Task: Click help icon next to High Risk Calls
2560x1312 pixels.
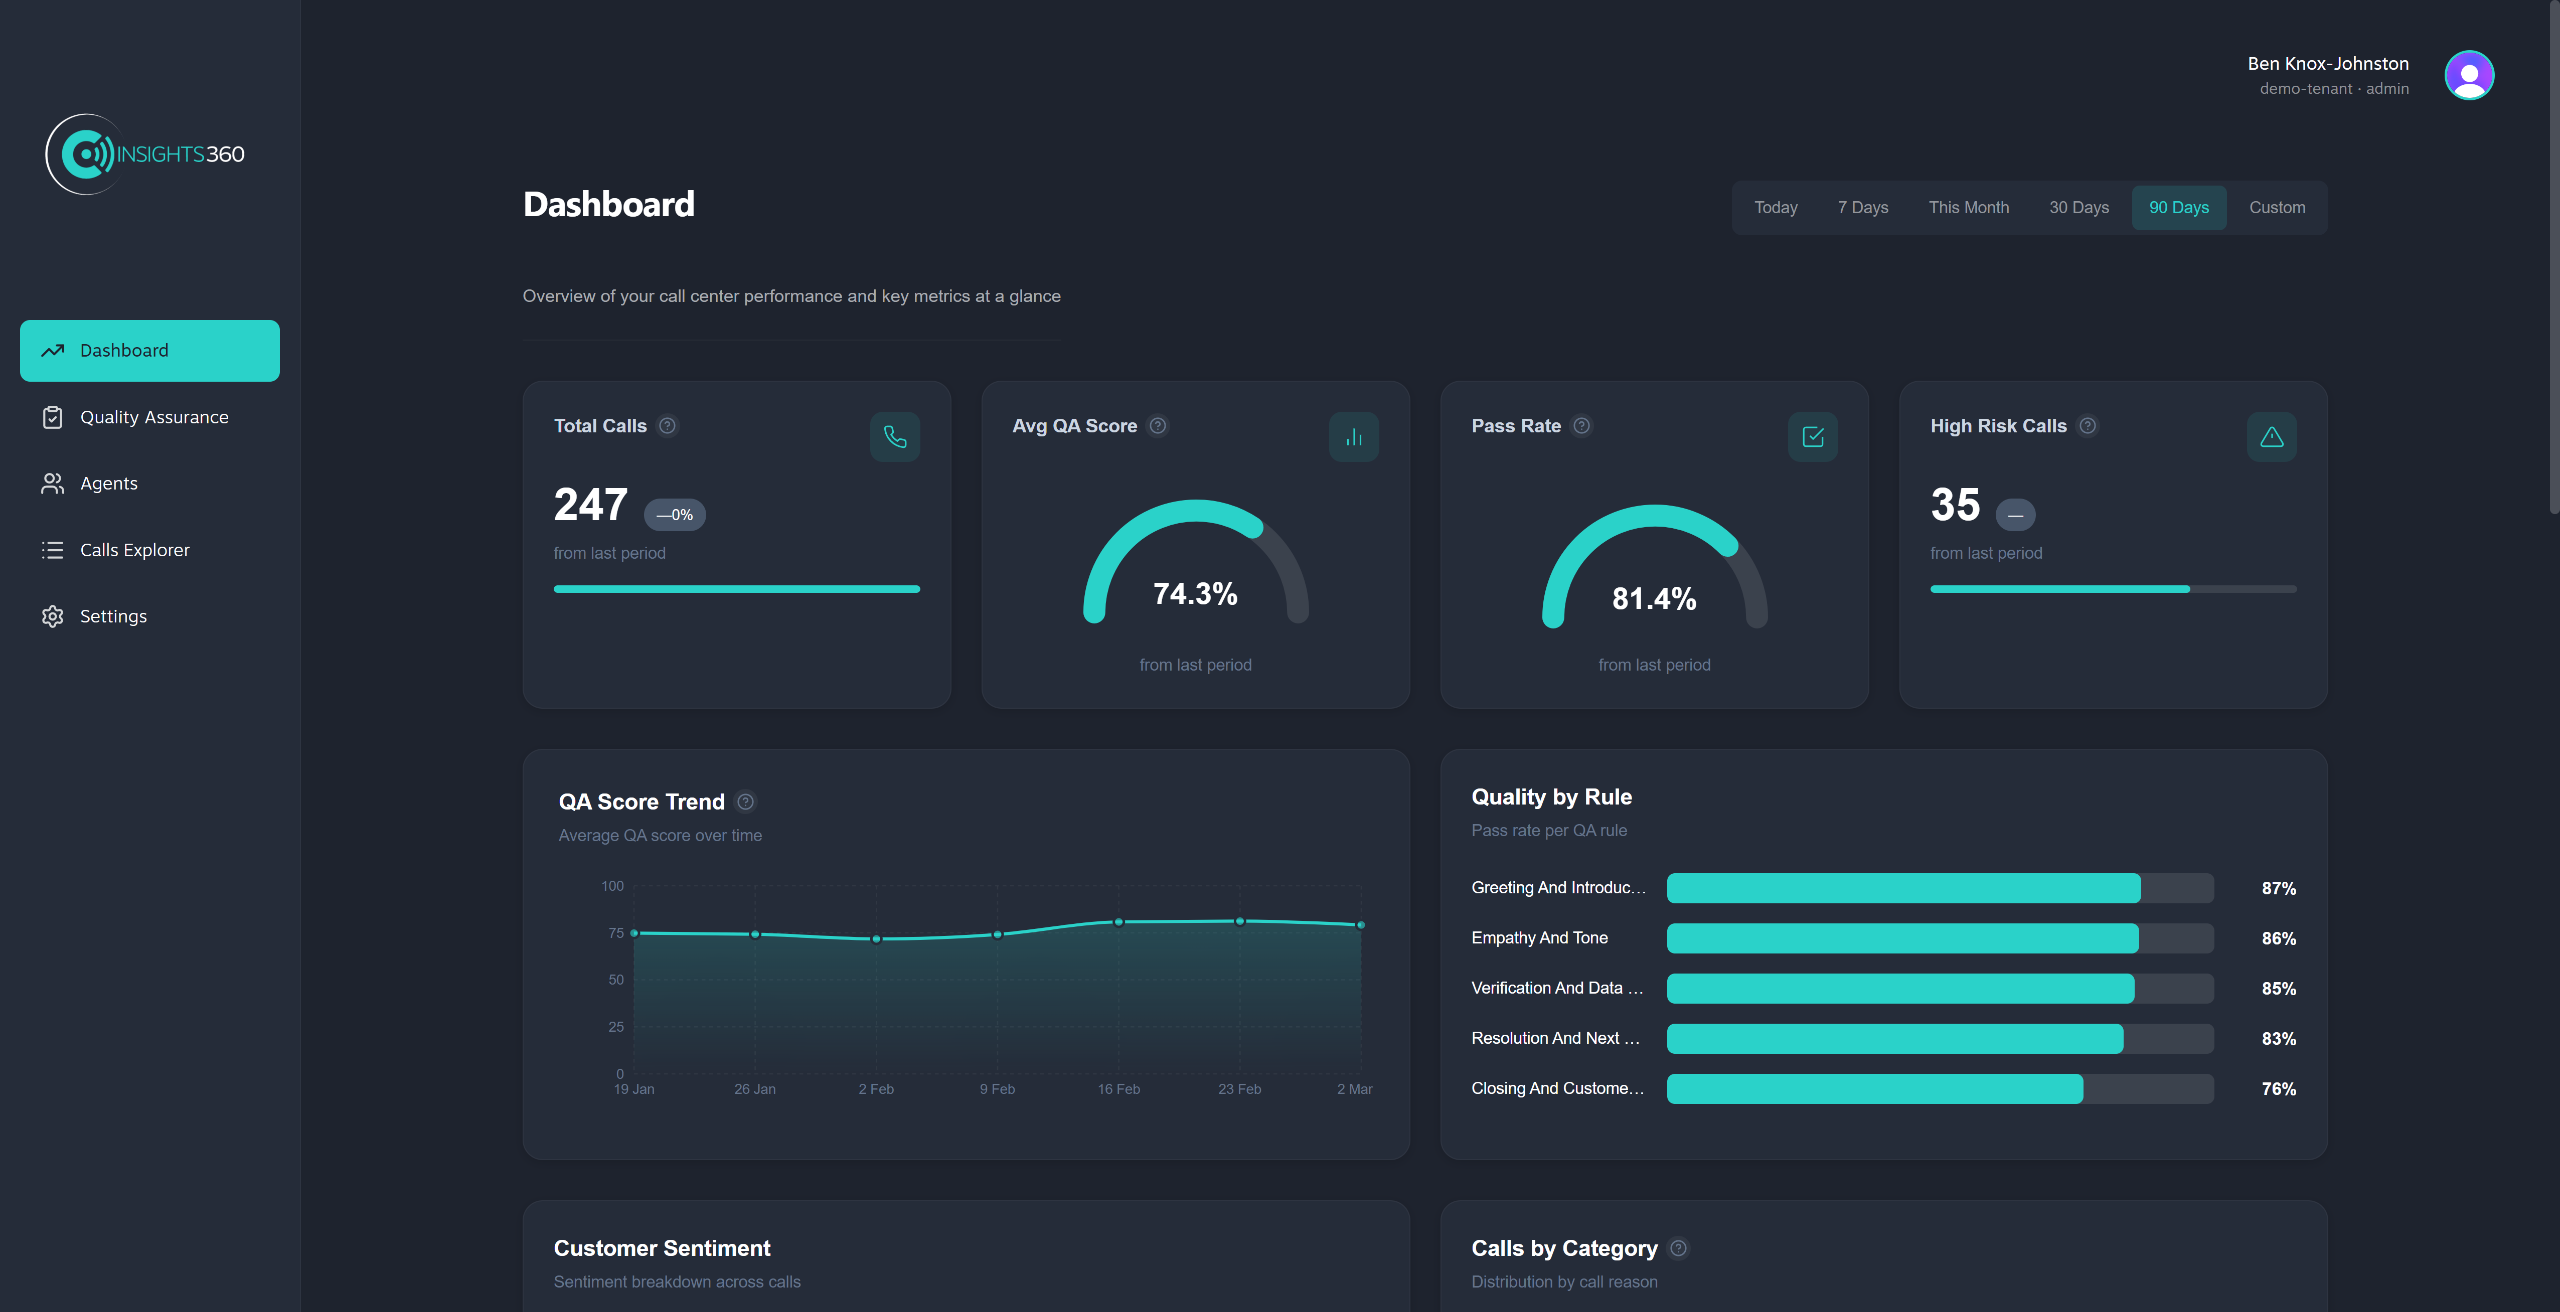Action: pyautogui.click(x=2087, y=426)
